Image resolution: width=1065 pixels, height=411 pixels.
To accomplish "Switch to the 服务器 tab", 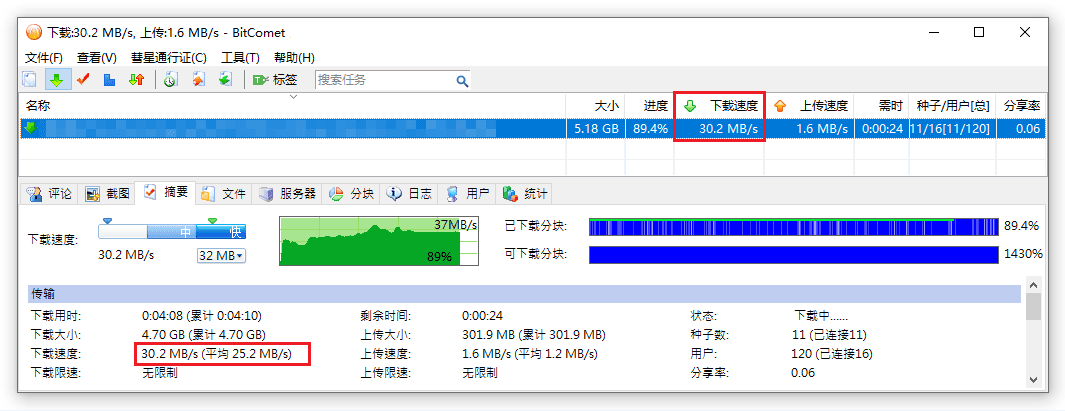I will [288, 193].
